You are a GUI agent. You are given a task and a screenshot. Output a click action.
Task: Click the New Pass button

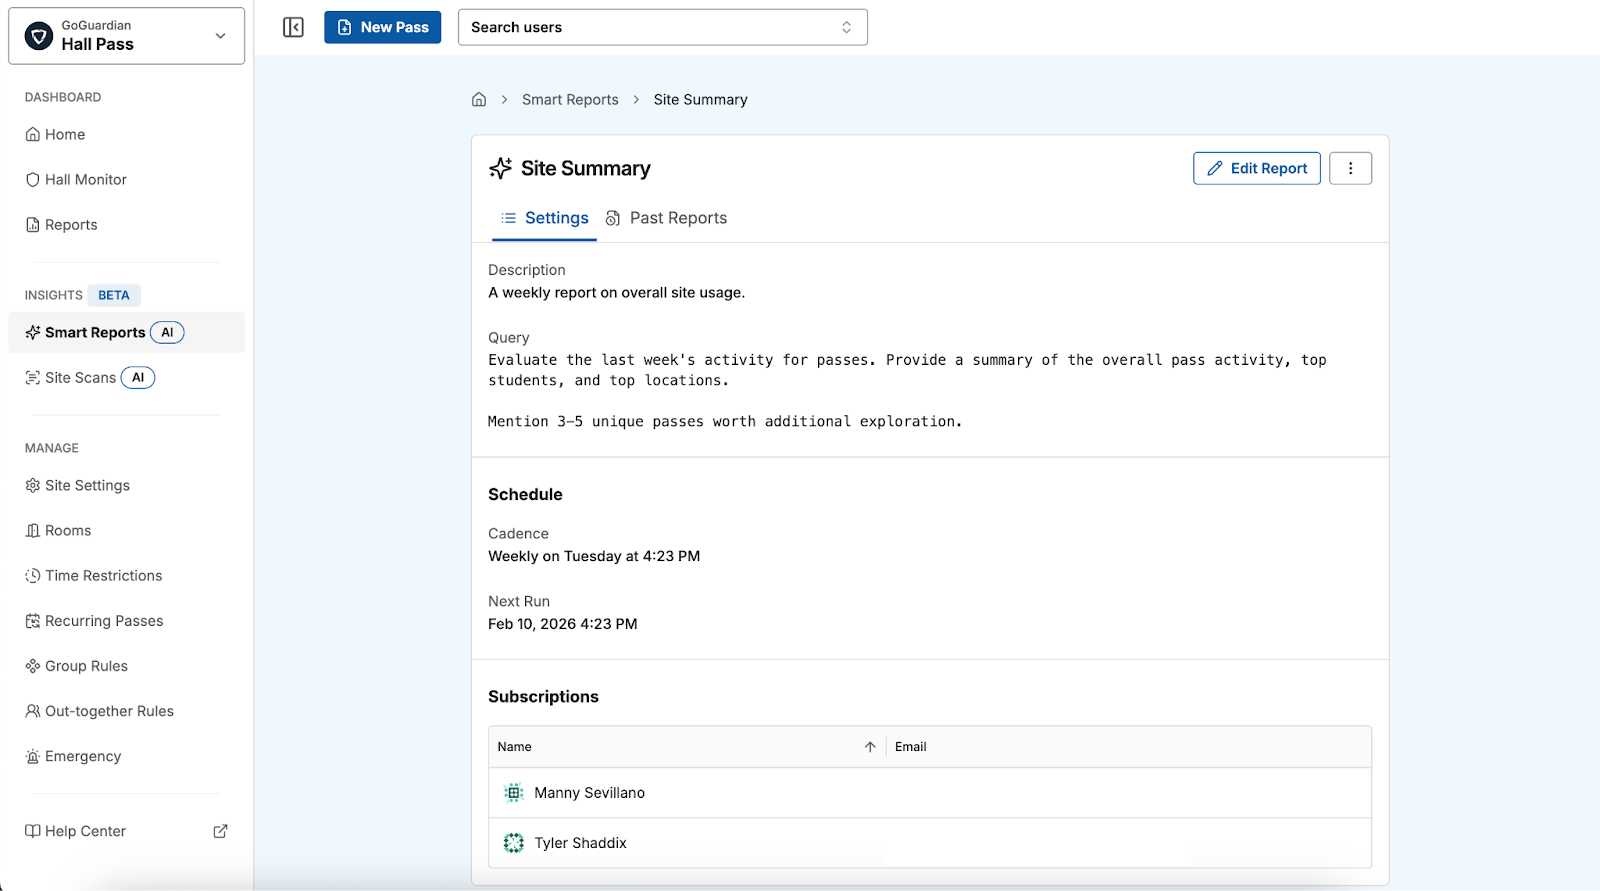point(382,27)
